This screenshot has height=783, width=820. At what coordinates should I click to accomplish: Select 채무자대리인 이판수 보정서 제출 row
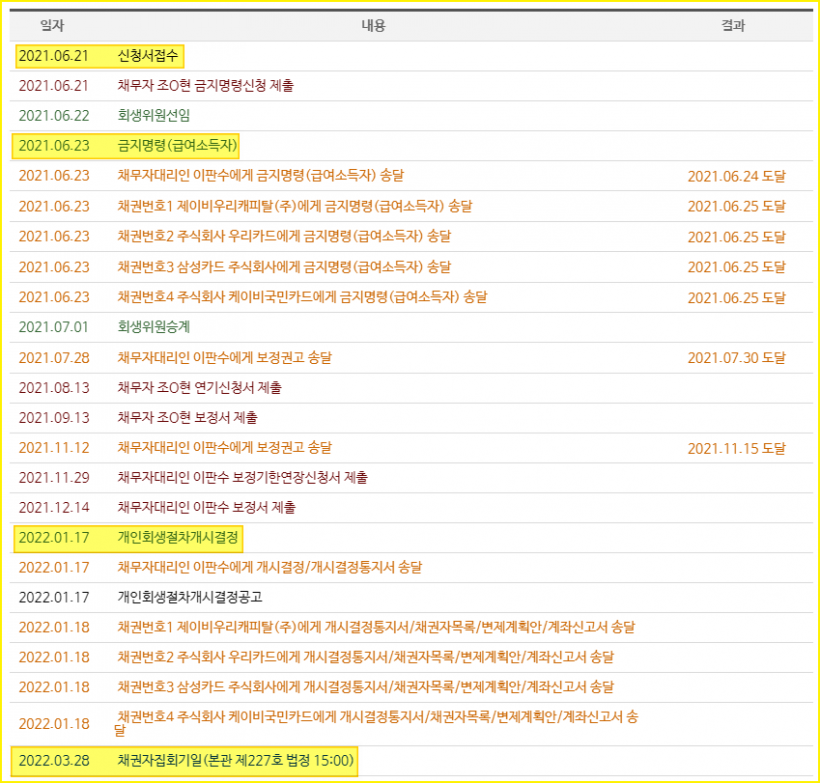[x=411, y=507]
